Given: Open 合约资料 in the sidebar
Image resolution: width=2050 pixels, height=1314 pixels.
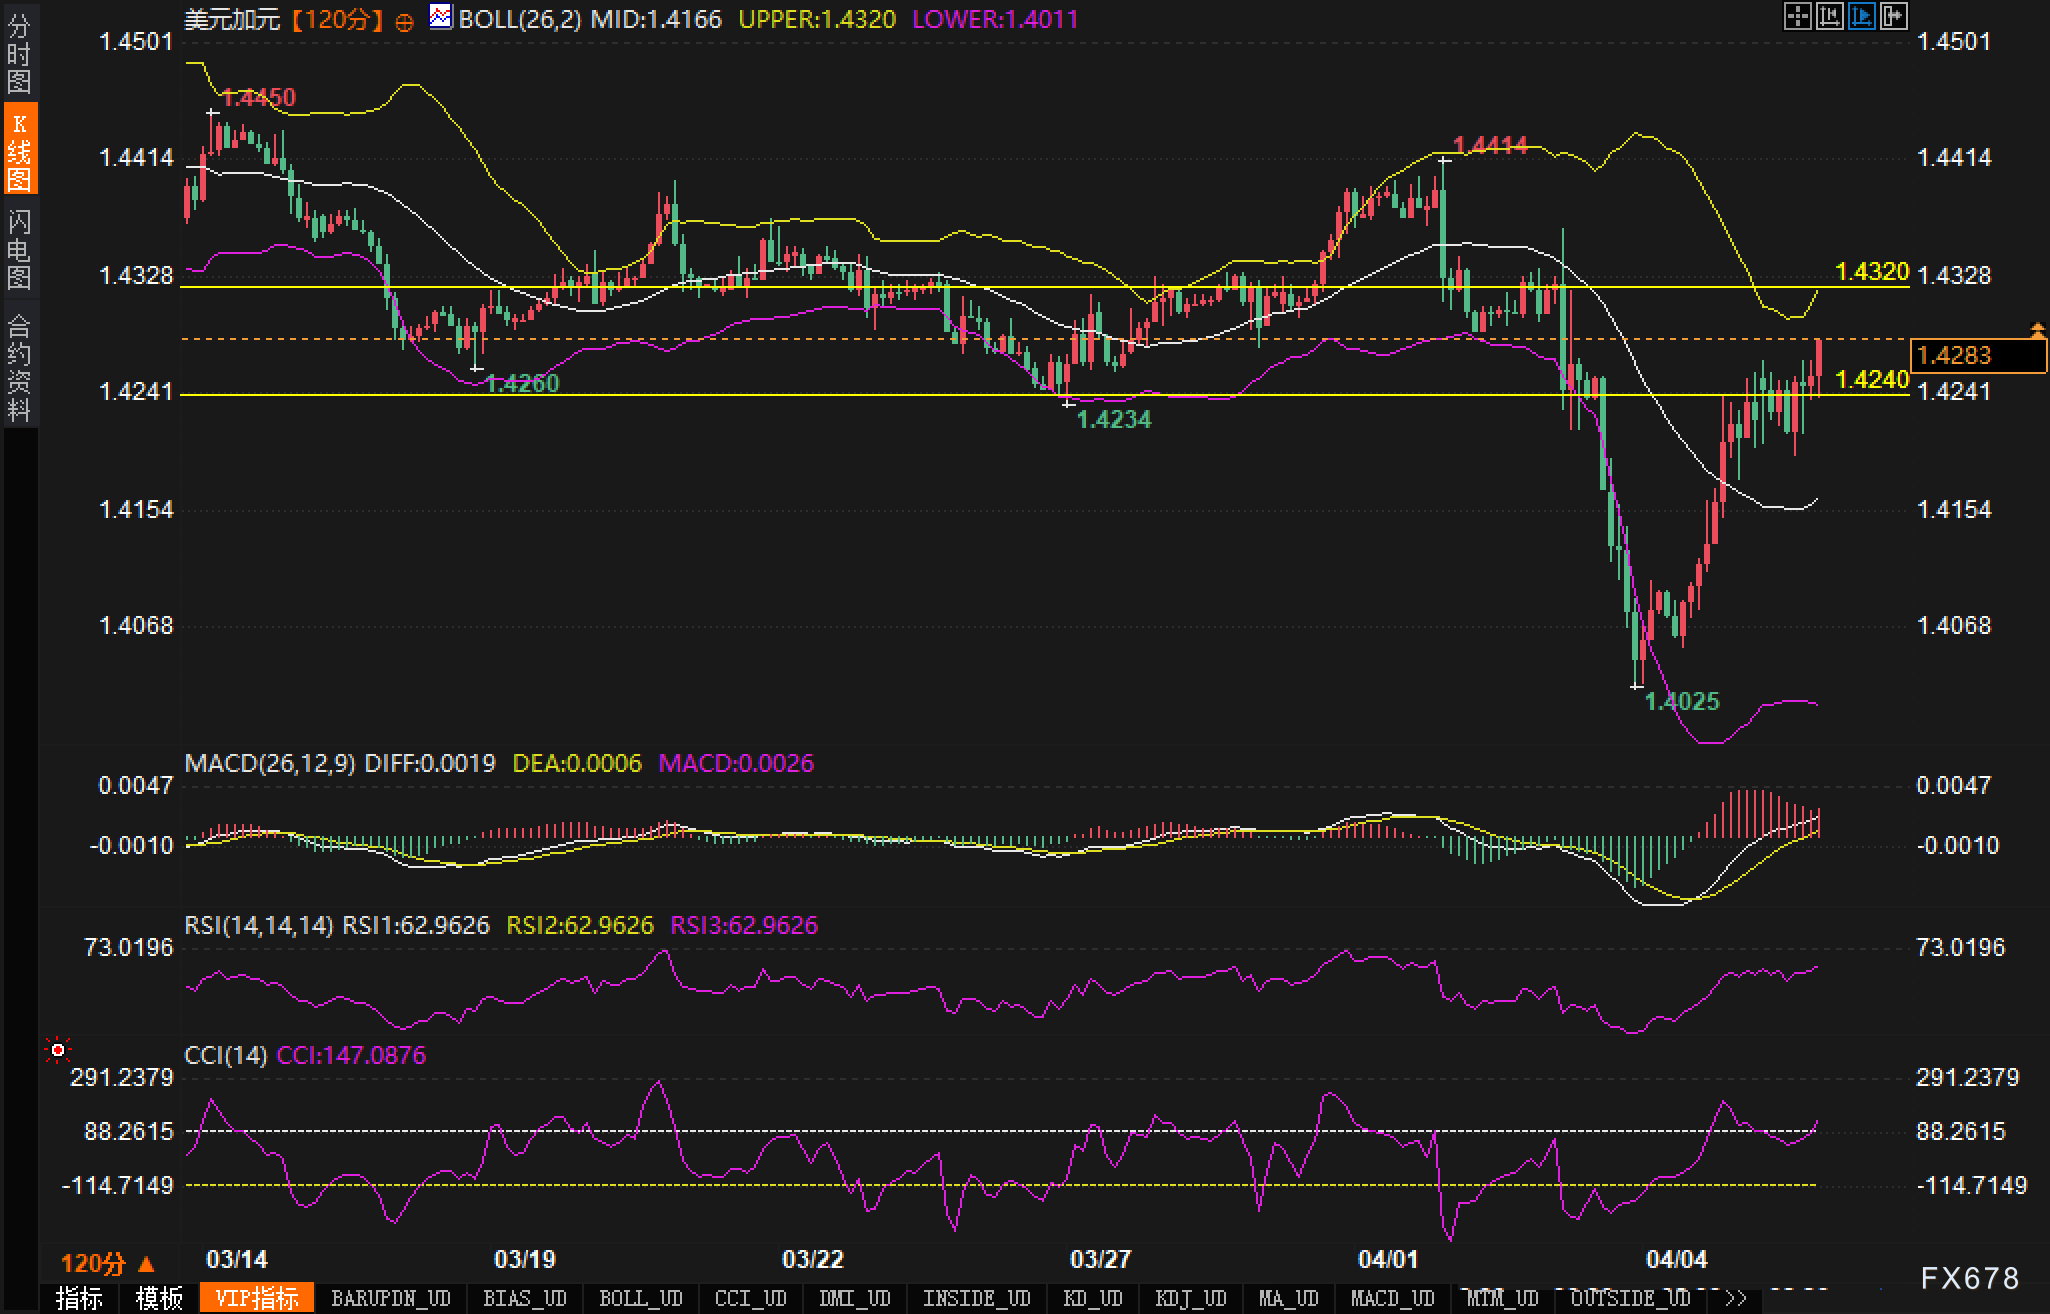Looking at the screenshot, I should point(19,367).
